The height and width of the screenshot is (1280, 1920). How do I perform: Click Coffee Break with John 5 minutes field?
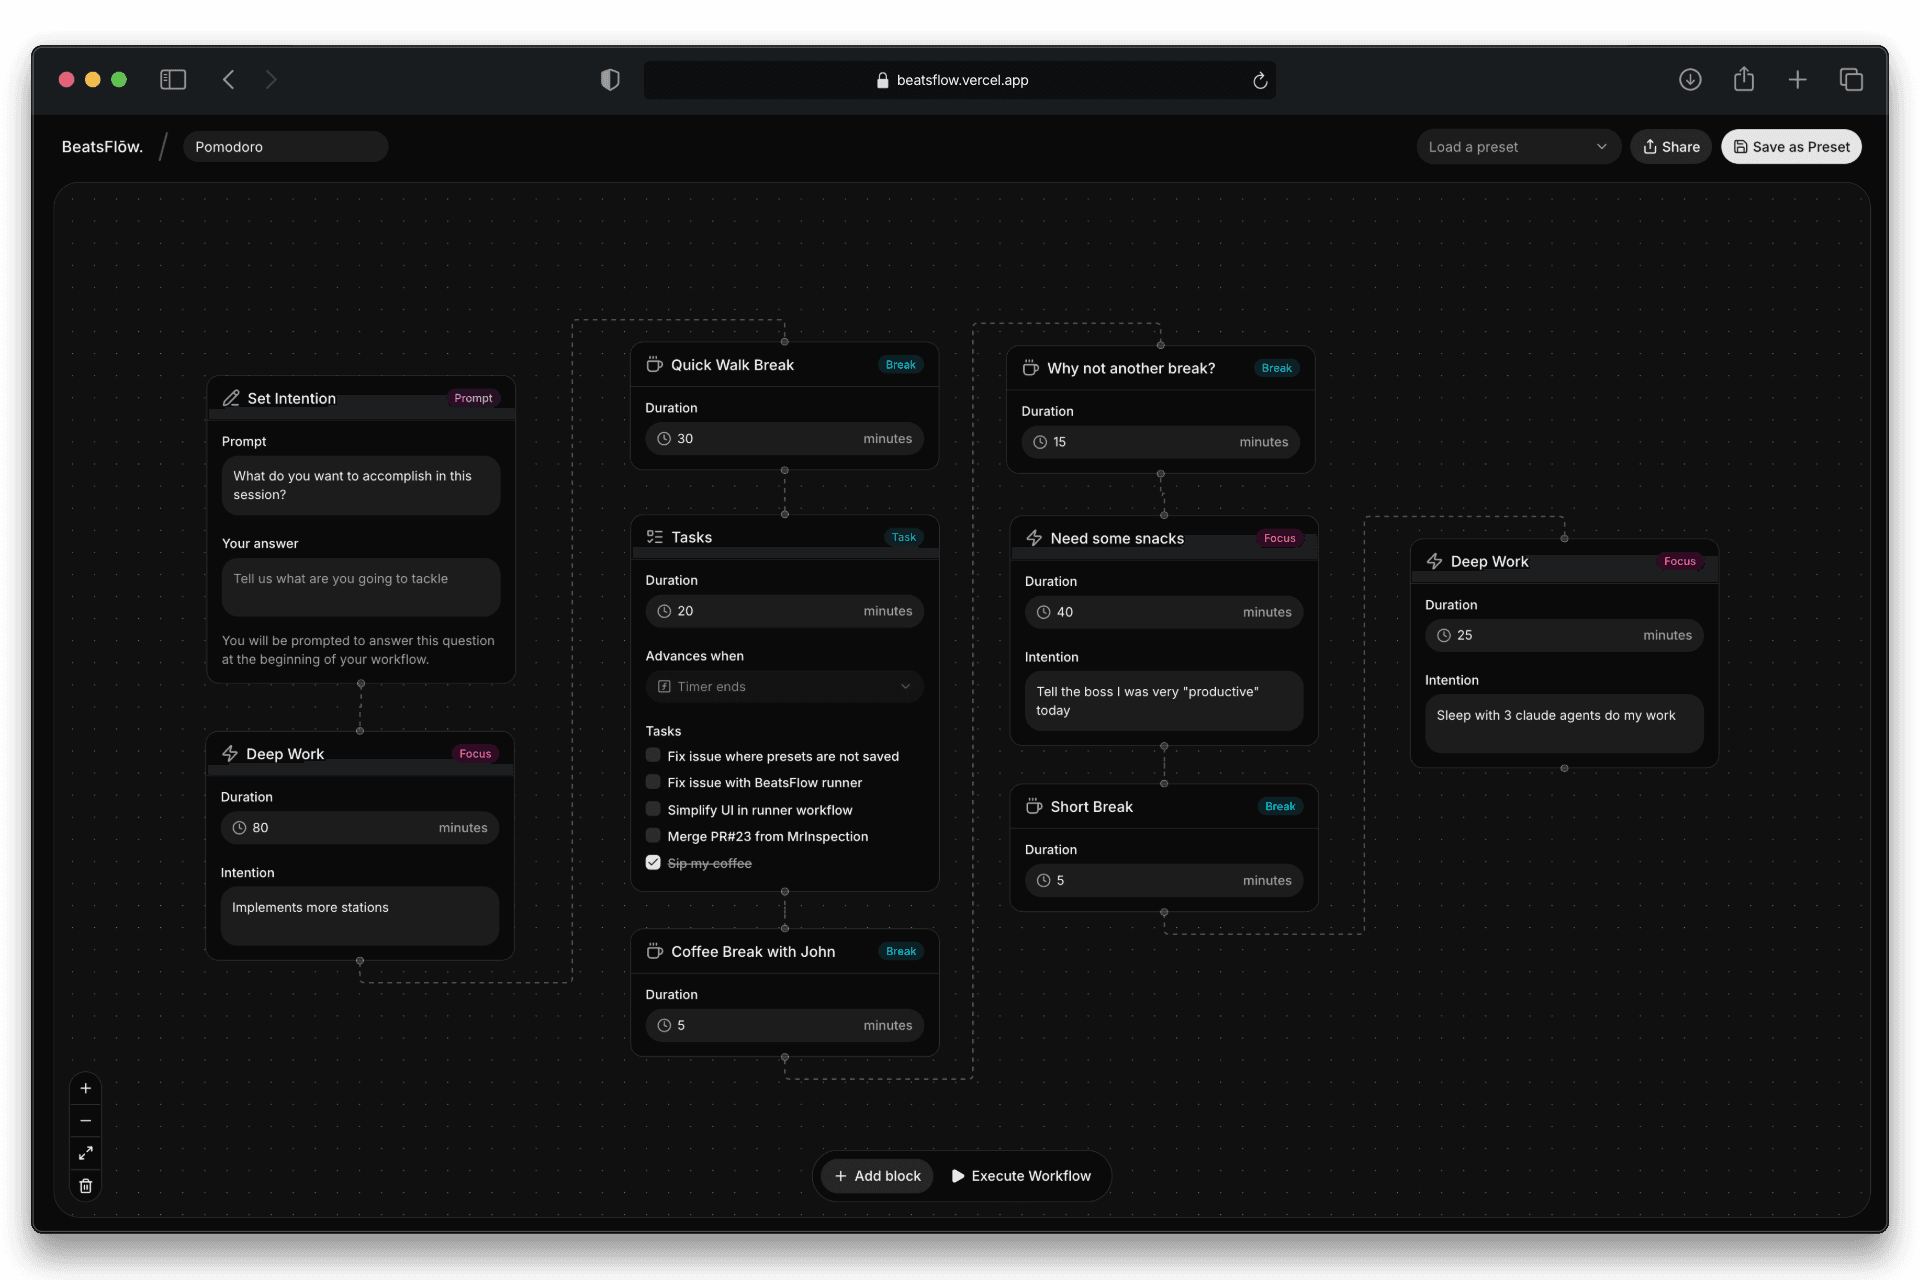tap(784, 1025)
